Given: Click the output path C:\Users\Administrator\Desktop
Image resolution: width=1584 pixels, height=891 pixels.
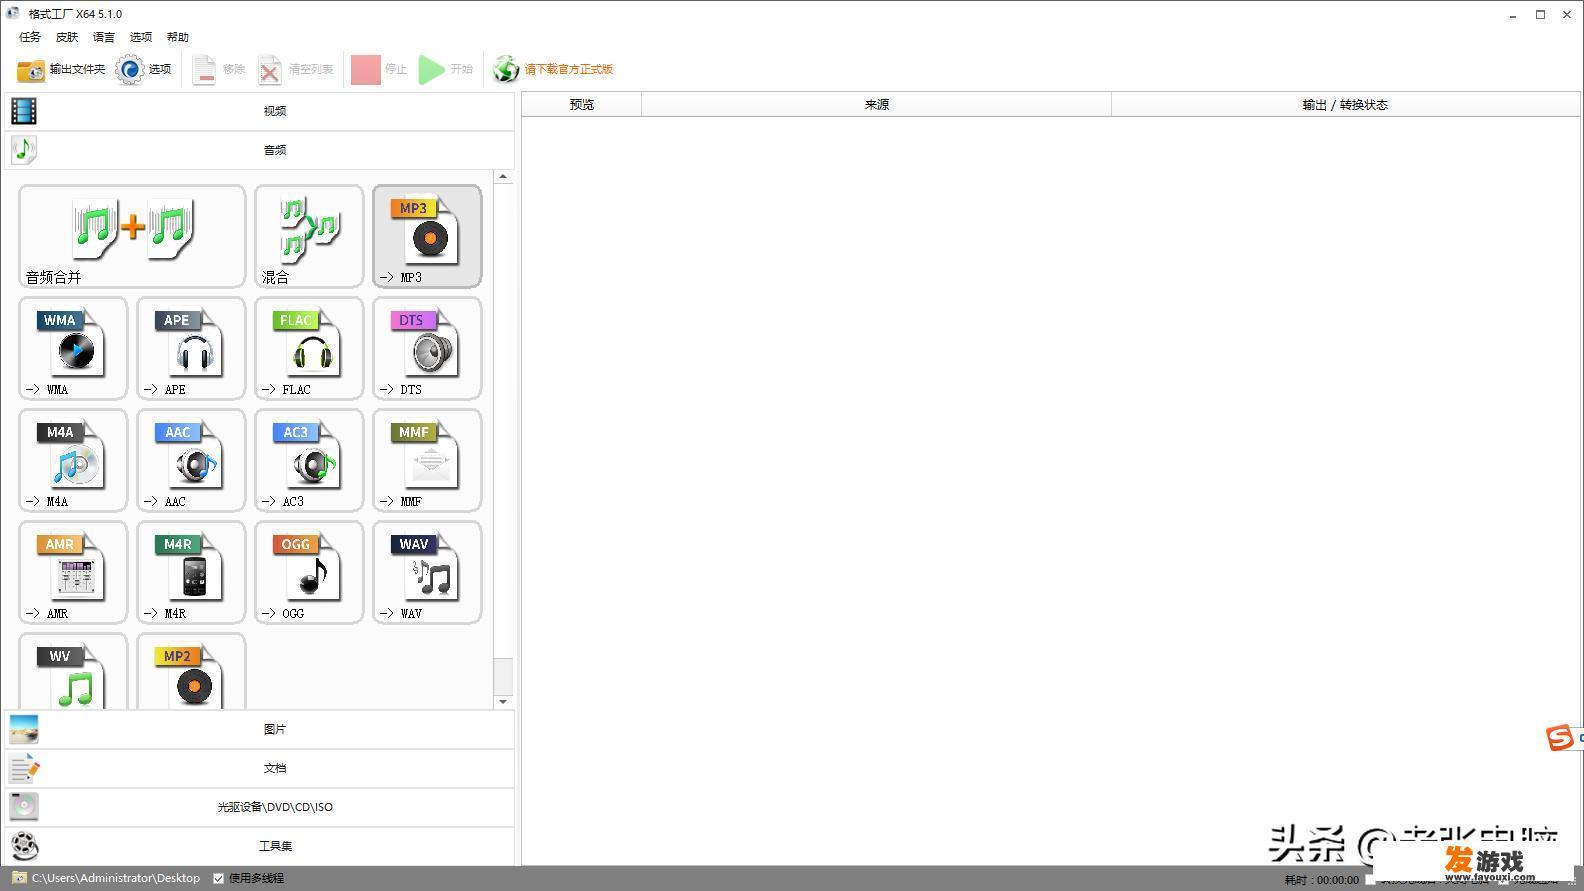Looking at the screenshot, I should pyautogui.click(x=116, y=878).
